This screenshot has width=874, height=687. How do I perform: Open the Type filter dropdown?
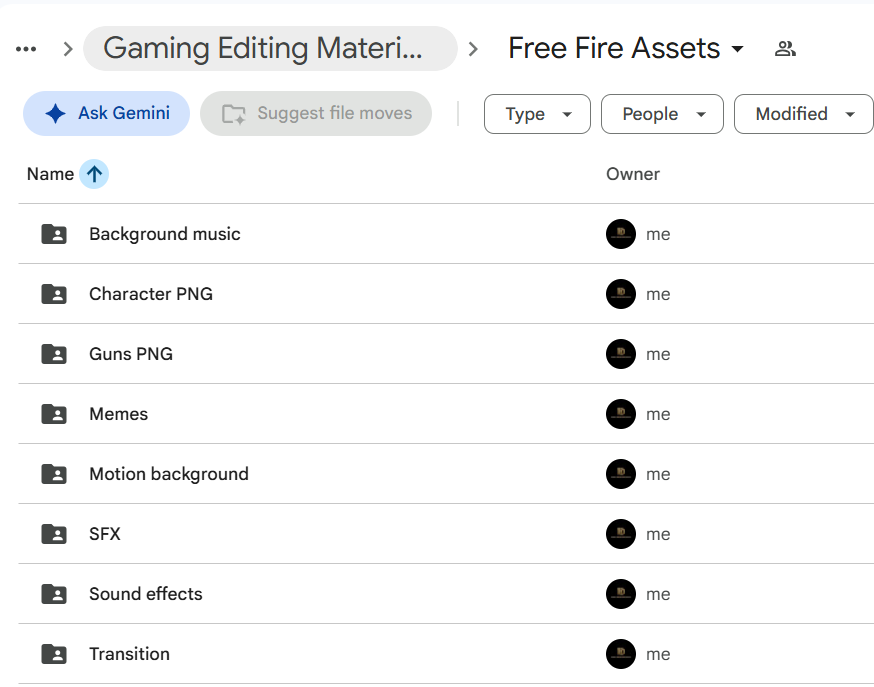[537, 114]
